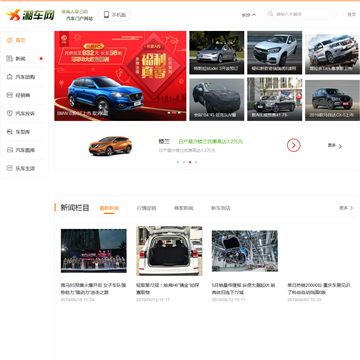
Task: Open 汽车图库 photo gallery in sidebar
Action: 25,150
